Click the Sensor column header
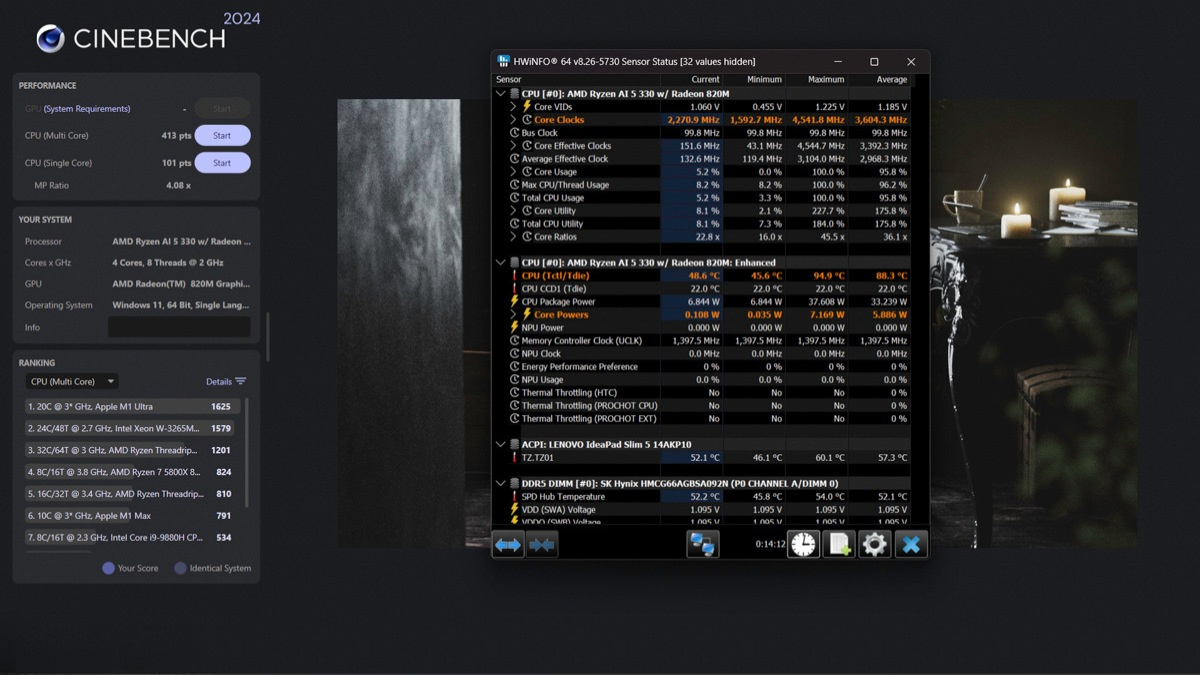Screen dimensions: 1200x675 click(x=509, y=80)
